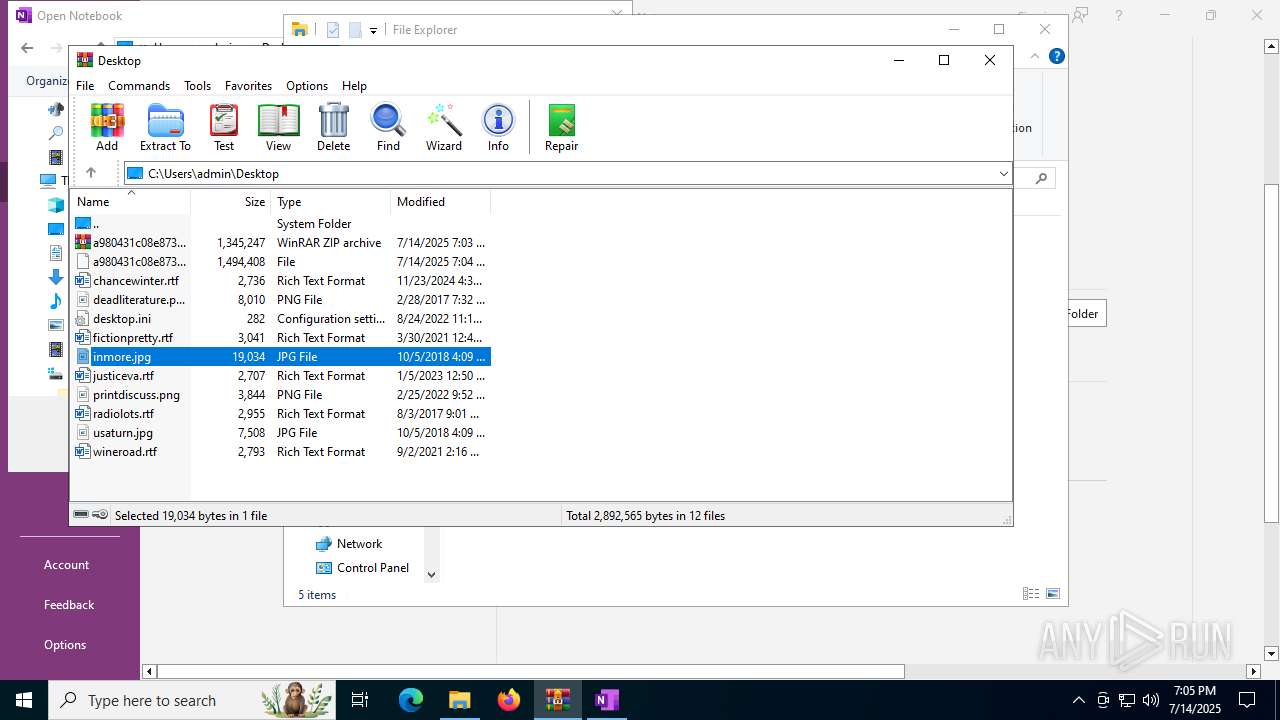The height and width of the screenshot is (720, 1280).
Task: Open Task View on the taskbar
Action: pyautogui.click(x=360, y=700)
